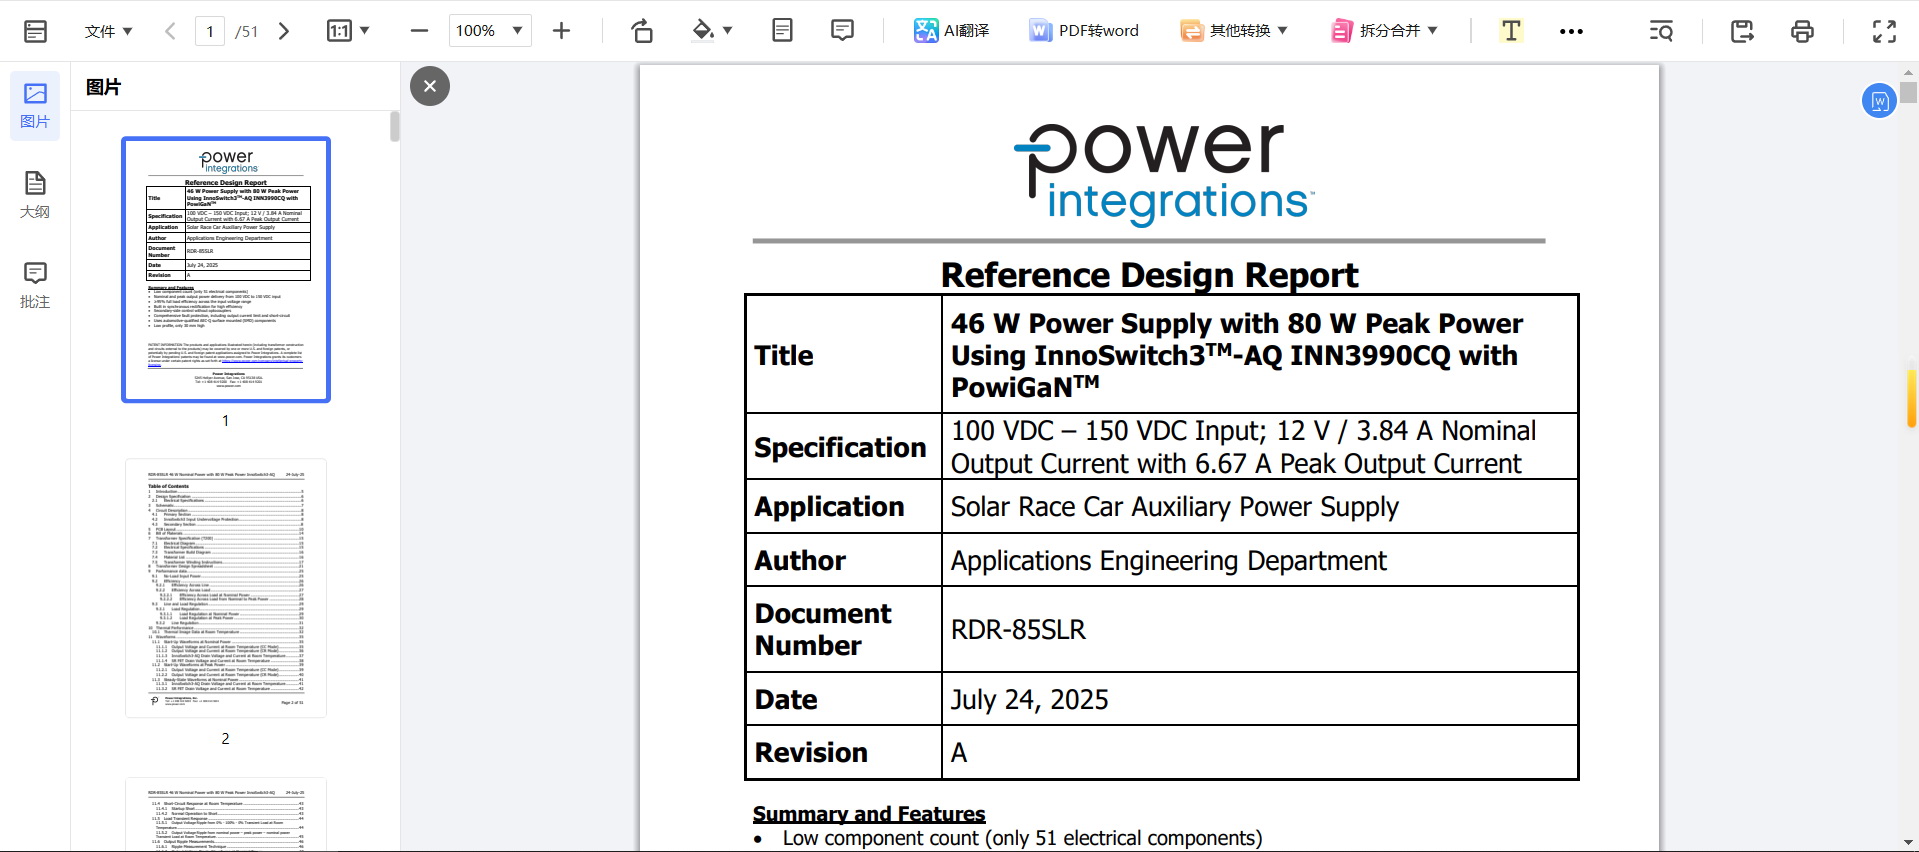
Task: Select the highlighter fill tool
Action: tap(703, 31)
